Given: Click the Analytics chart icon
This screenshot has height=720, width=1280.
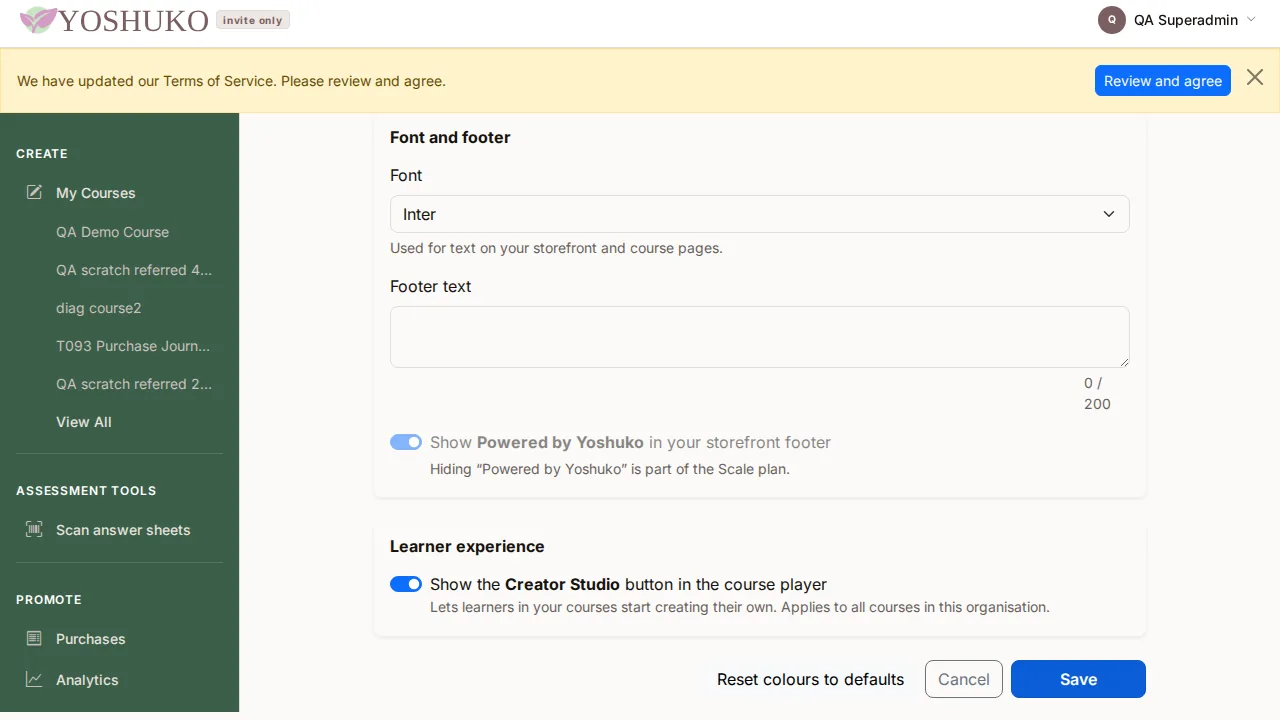Looking at the screenshot, I should coord(34,679).
